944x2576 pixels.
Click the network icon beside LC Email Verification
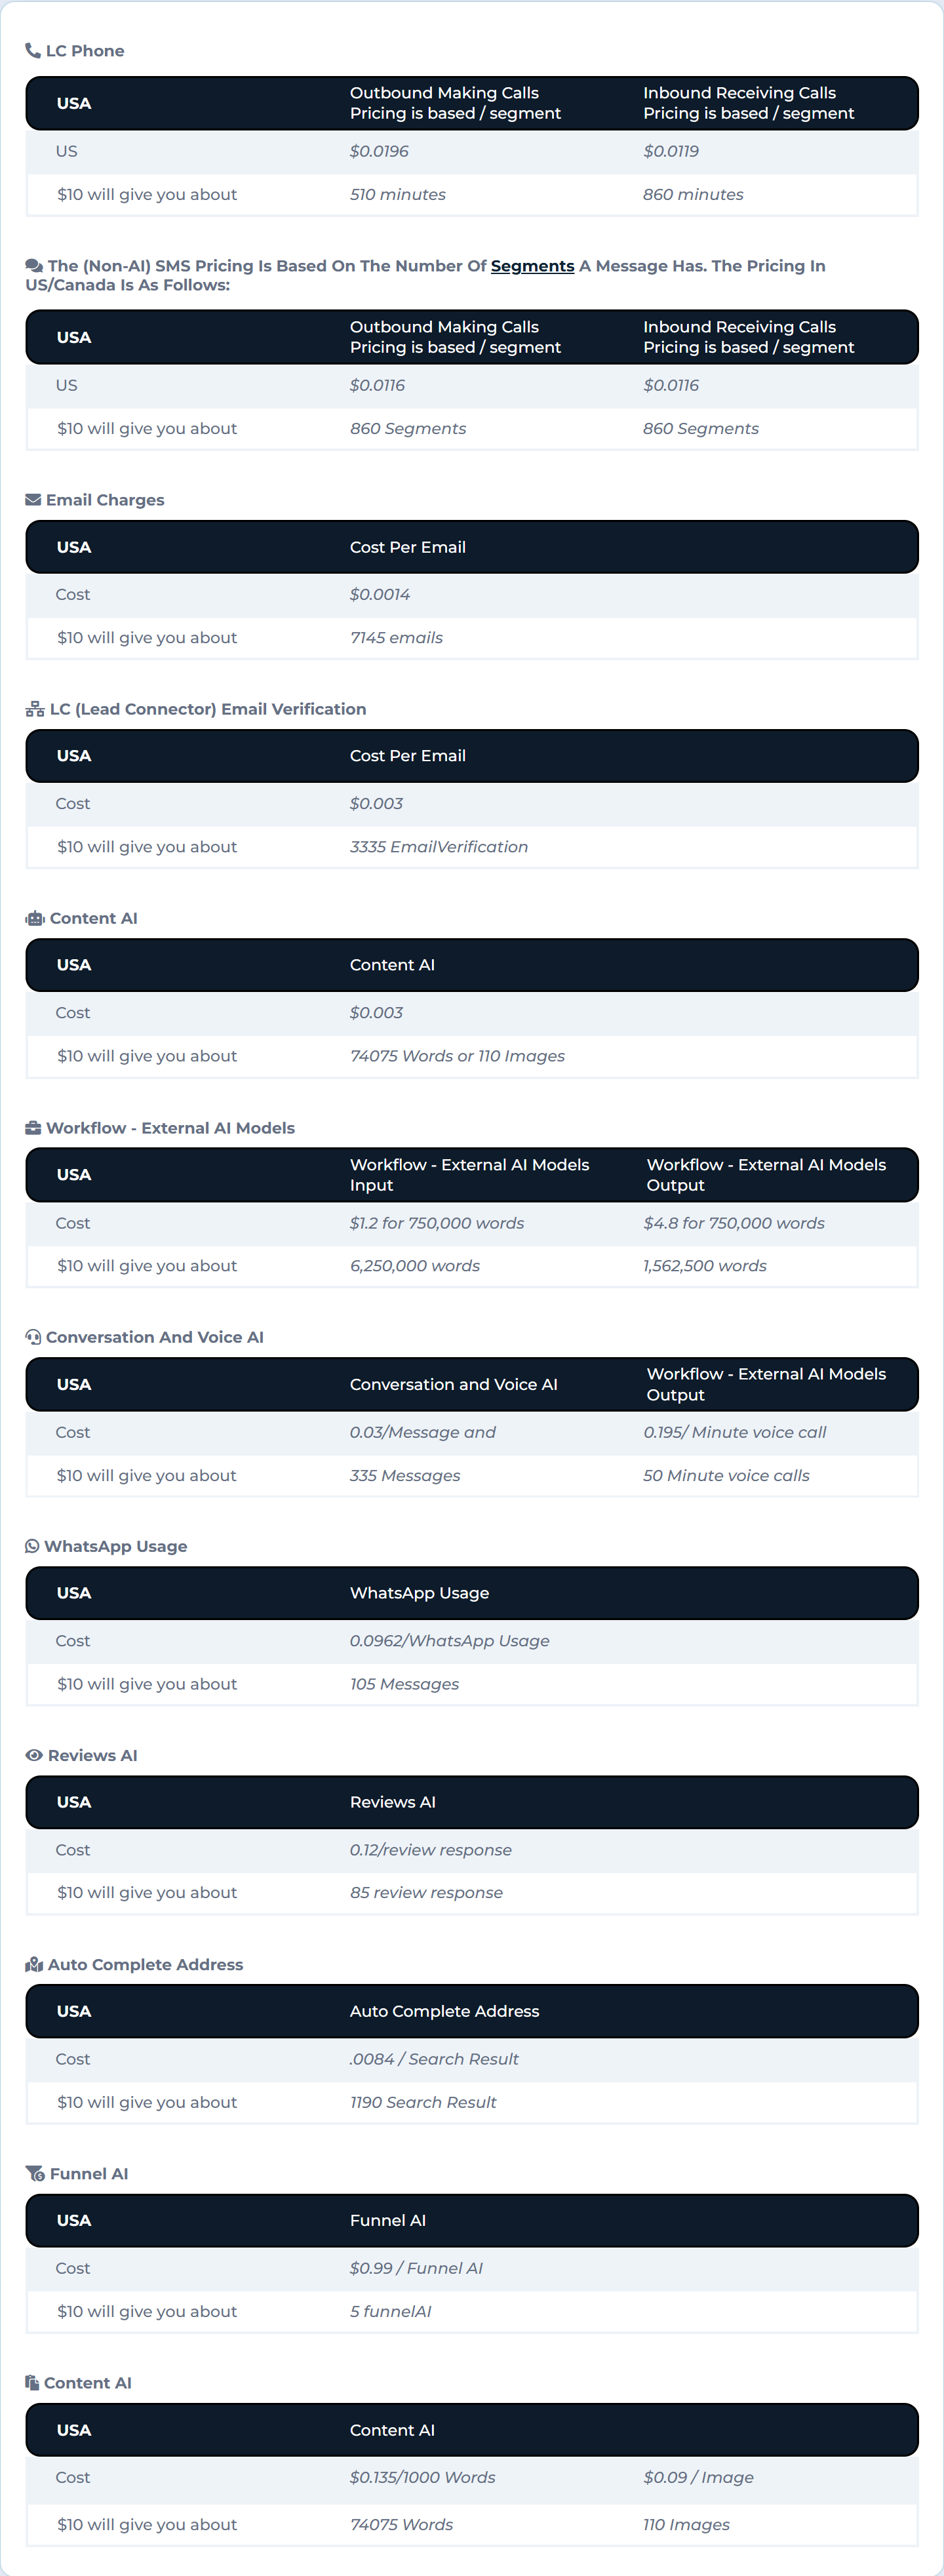35,709
